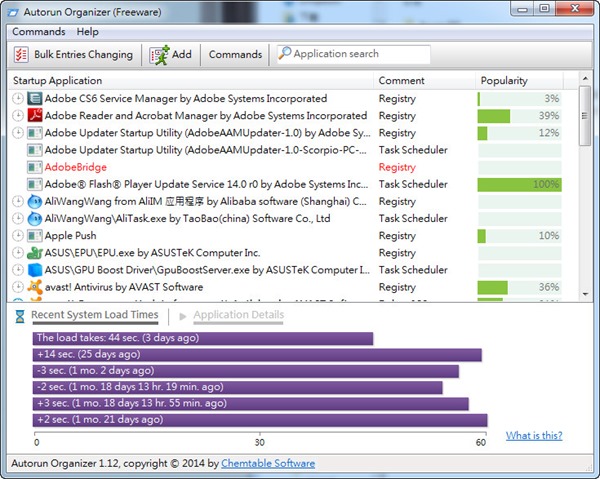This screenshot has width=600, height=479.
Task: Click the blue ASUS GPU Boost icon
Action: (34, 270)
